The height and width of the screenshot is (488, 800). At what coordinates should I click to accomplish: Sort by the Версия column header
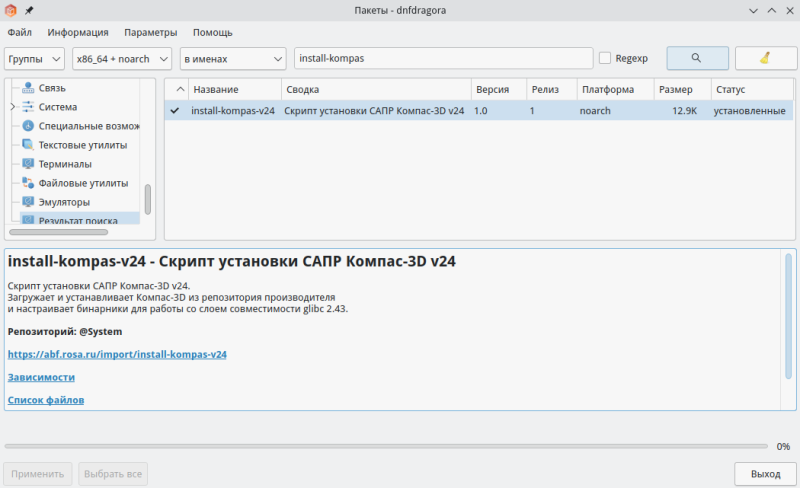[x=498, y=89]
